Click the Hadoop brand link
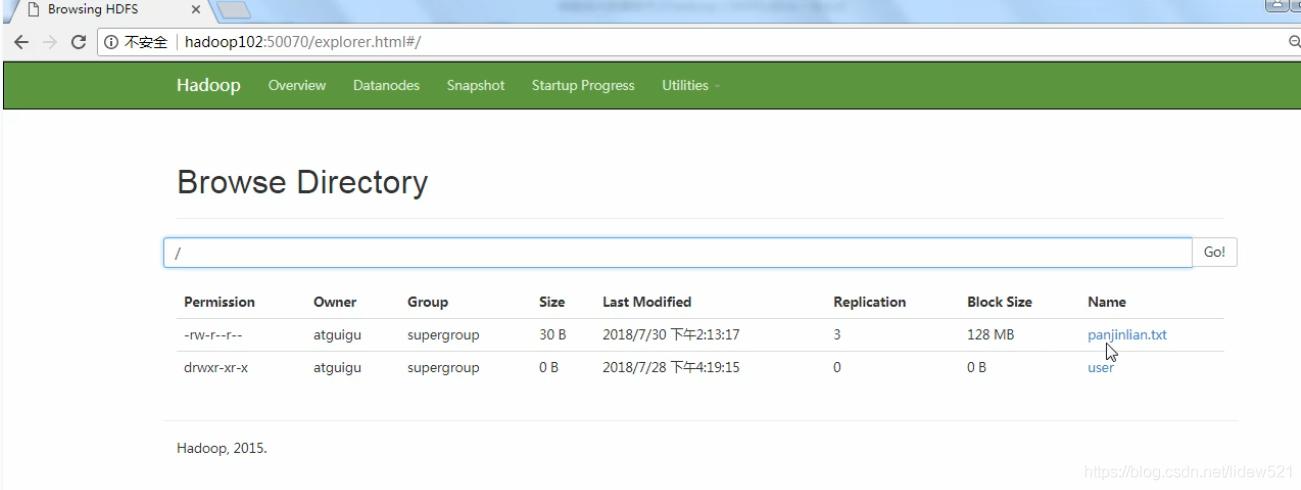The image size is (1301, 490). [208, 86]
